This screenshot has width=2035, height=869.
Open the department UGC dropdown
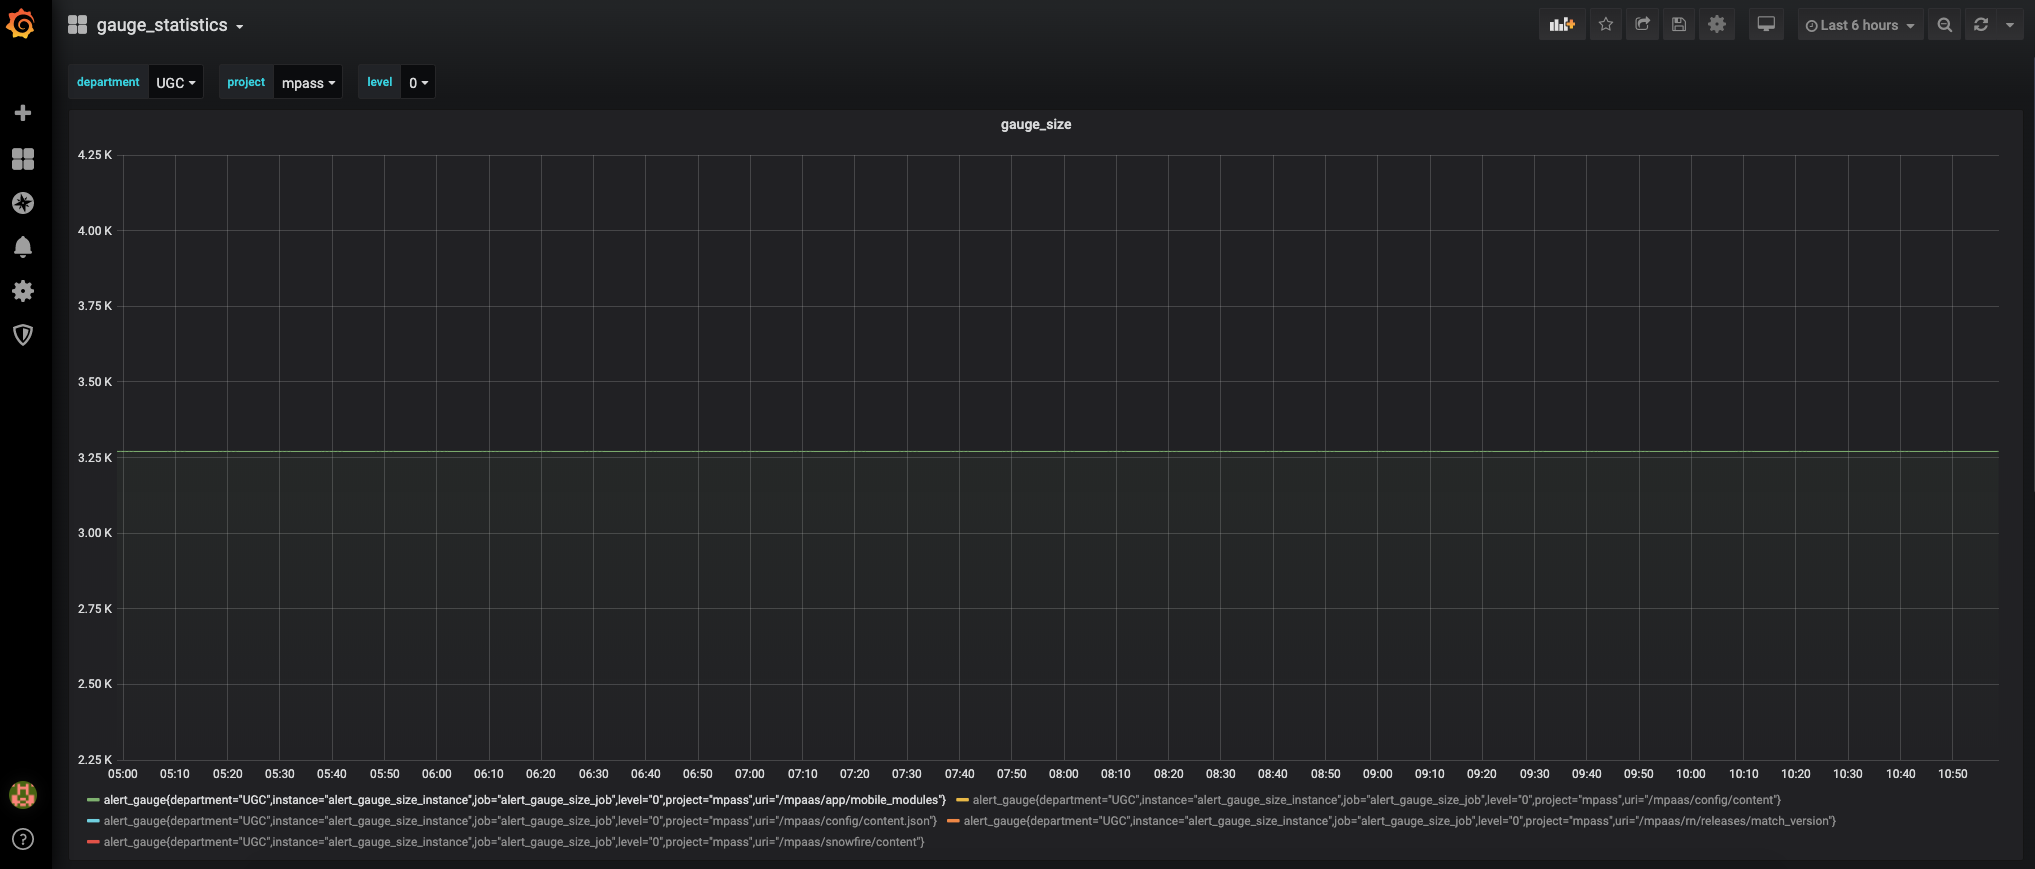tap(176, 82)
